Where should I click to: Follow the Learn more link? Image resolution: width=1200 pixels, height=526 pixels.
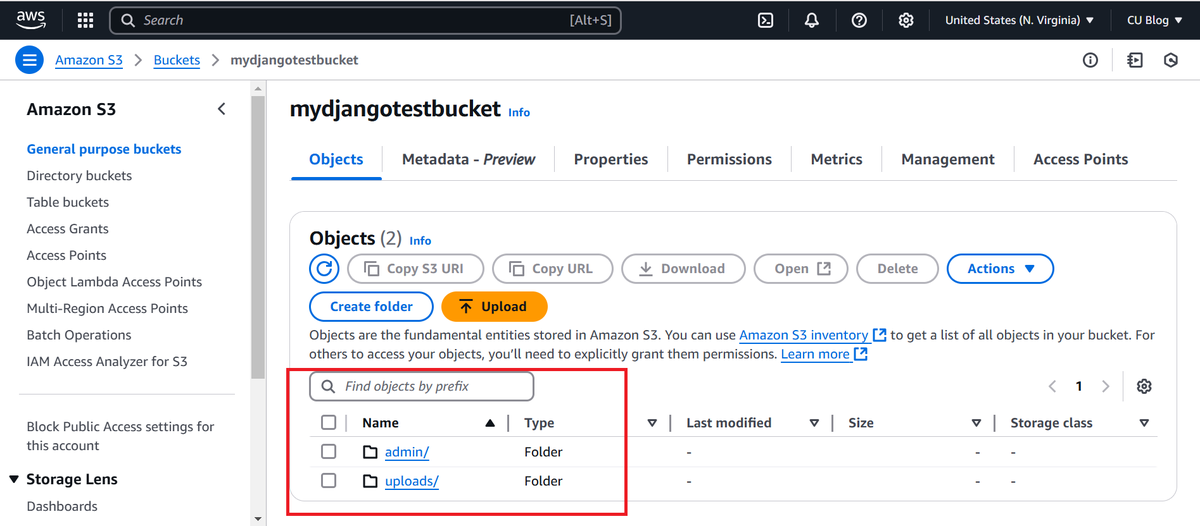[x=824, y=354]
